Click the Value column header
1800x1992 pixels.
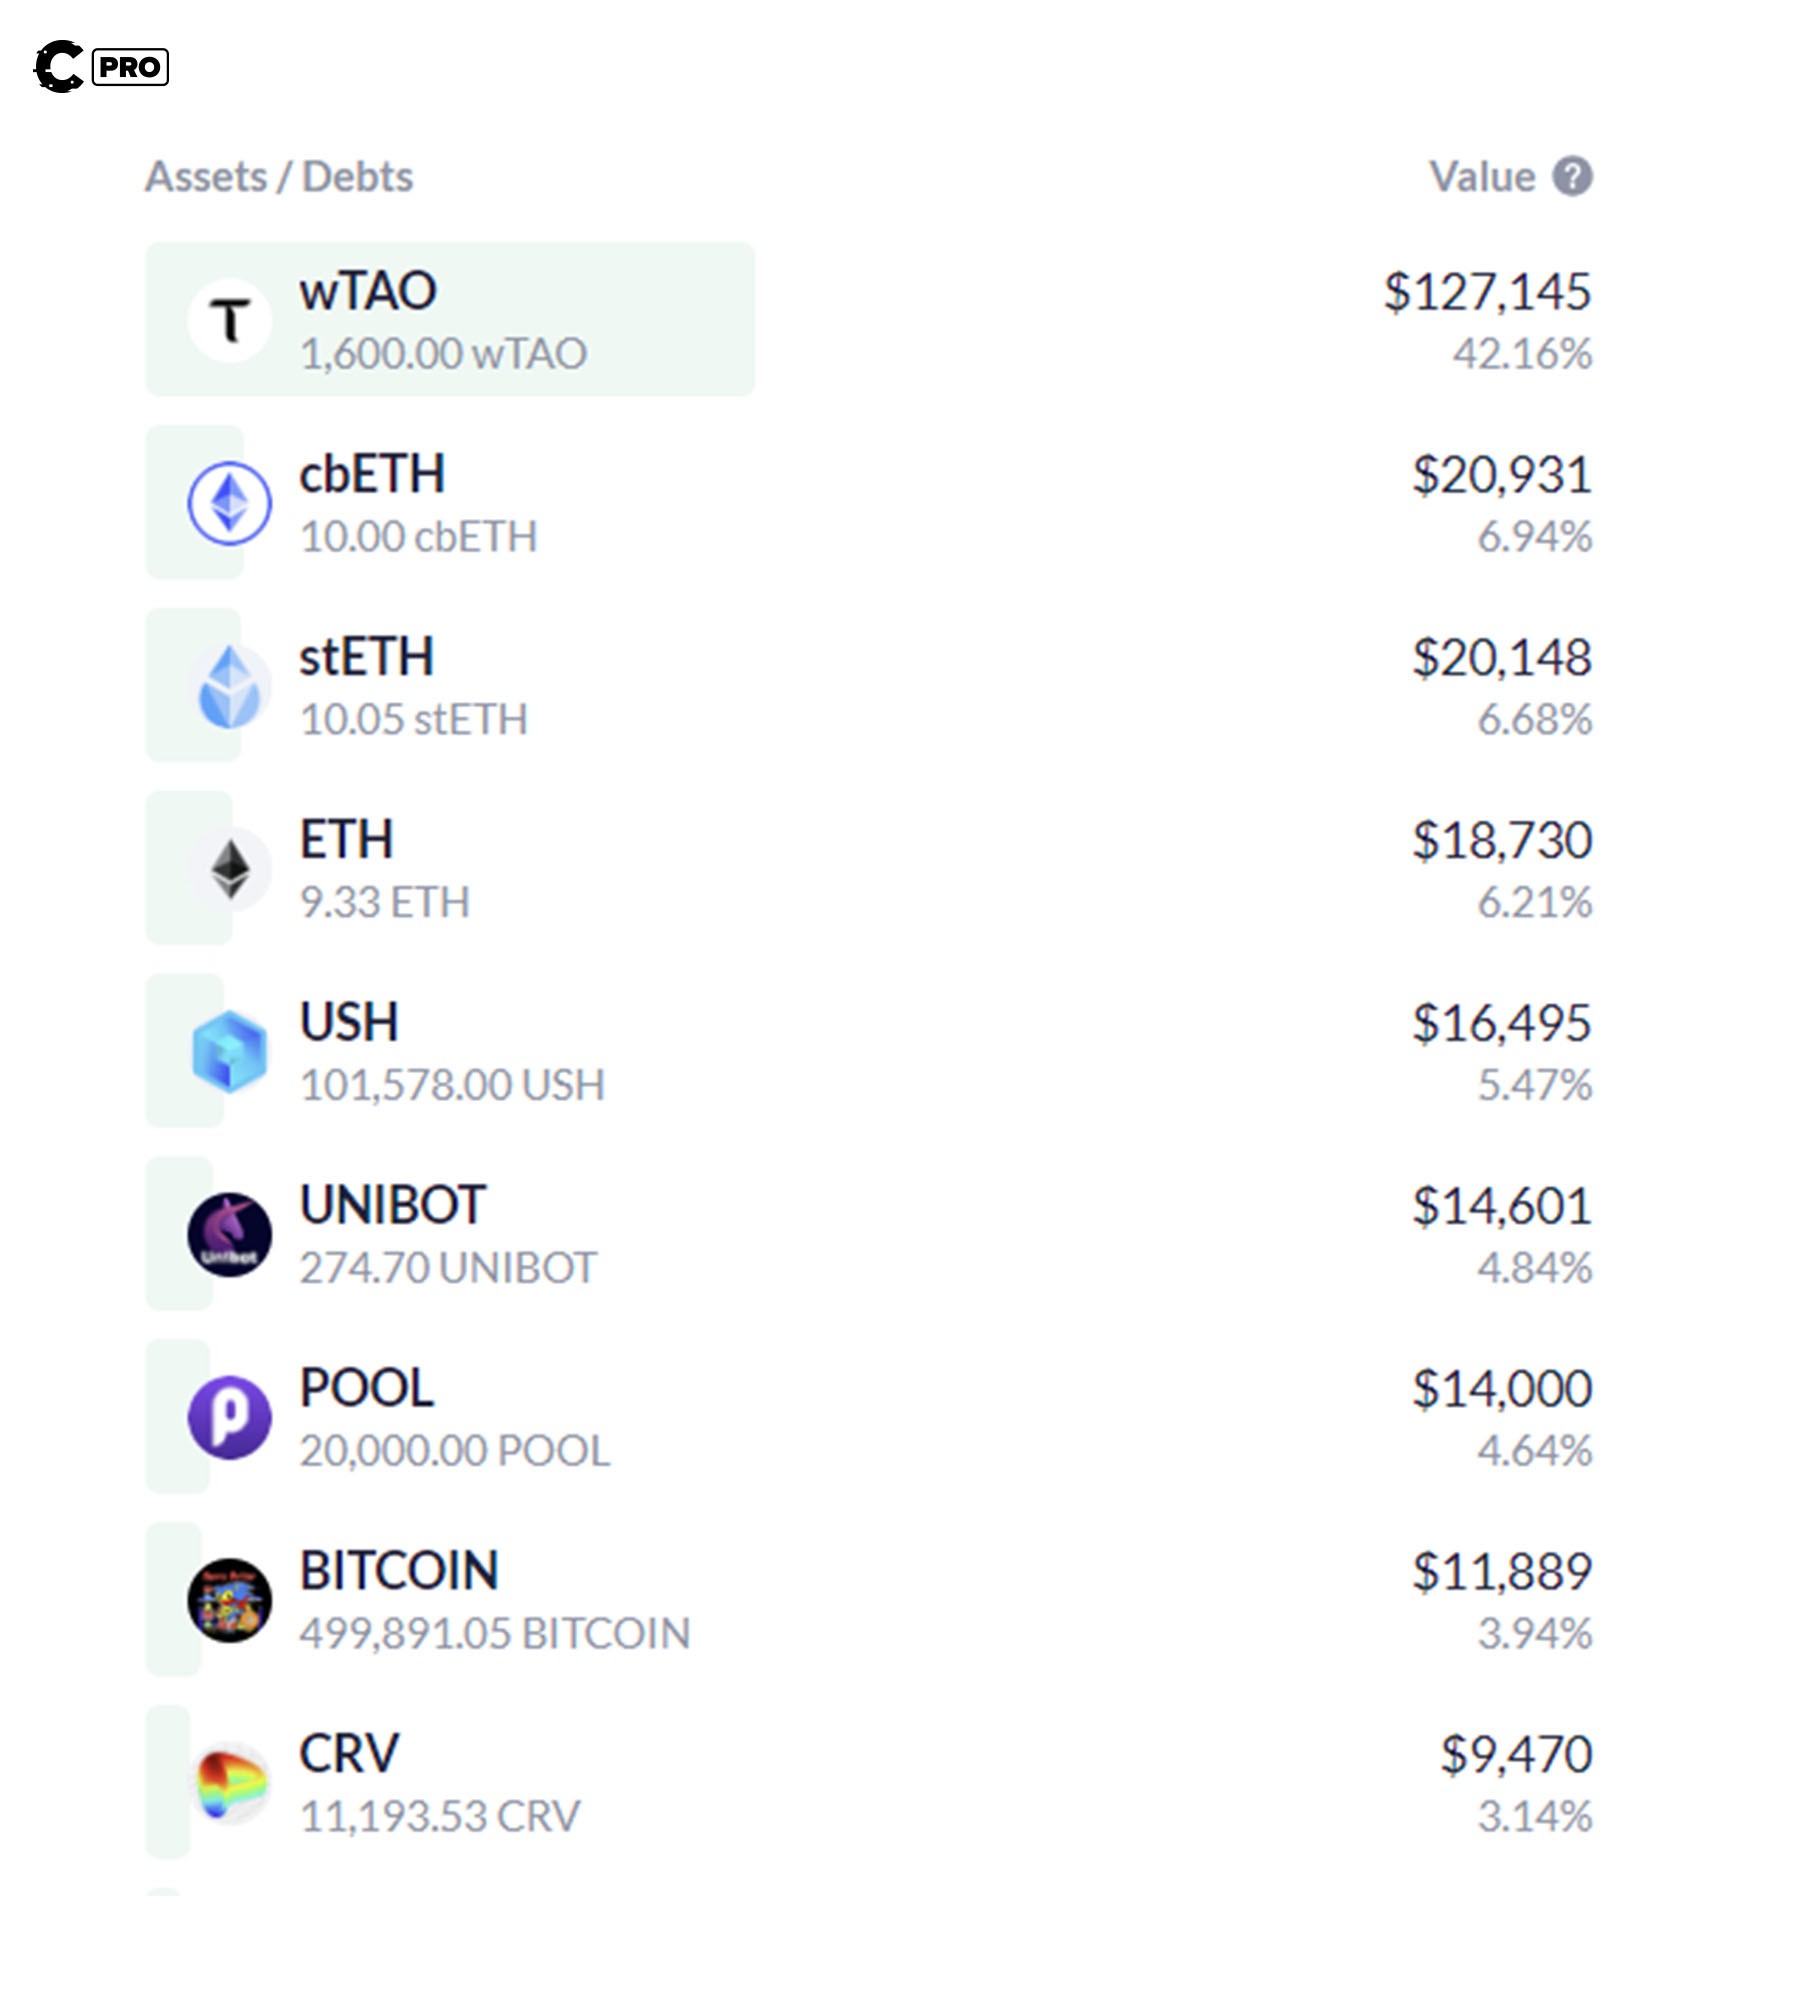(x=1481, y=177)
